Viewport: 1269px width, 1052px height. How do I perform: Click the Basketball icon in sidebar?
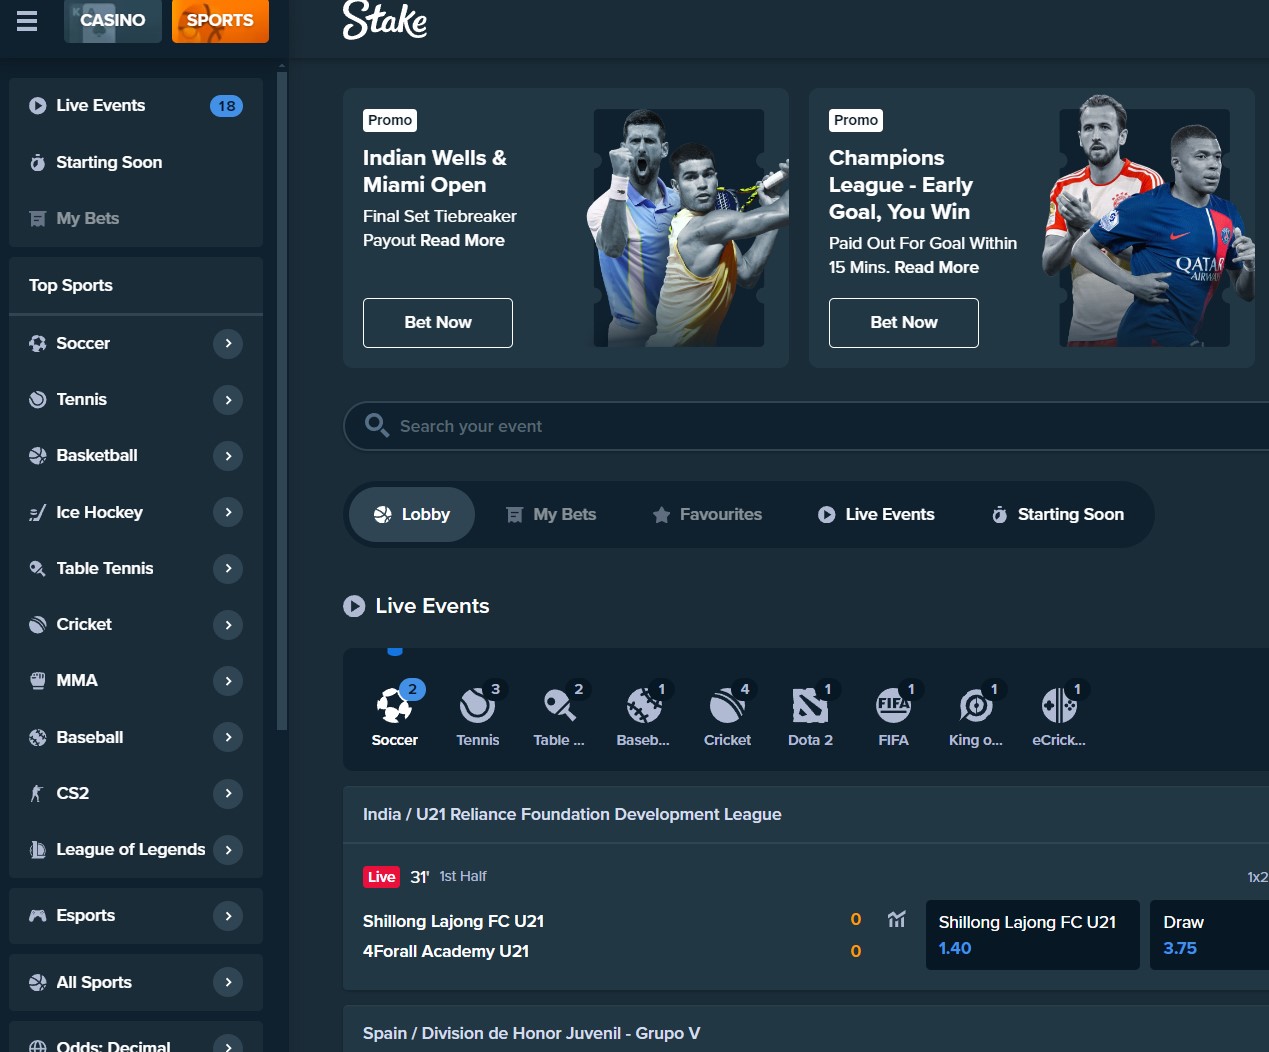[x=38, y=455]
